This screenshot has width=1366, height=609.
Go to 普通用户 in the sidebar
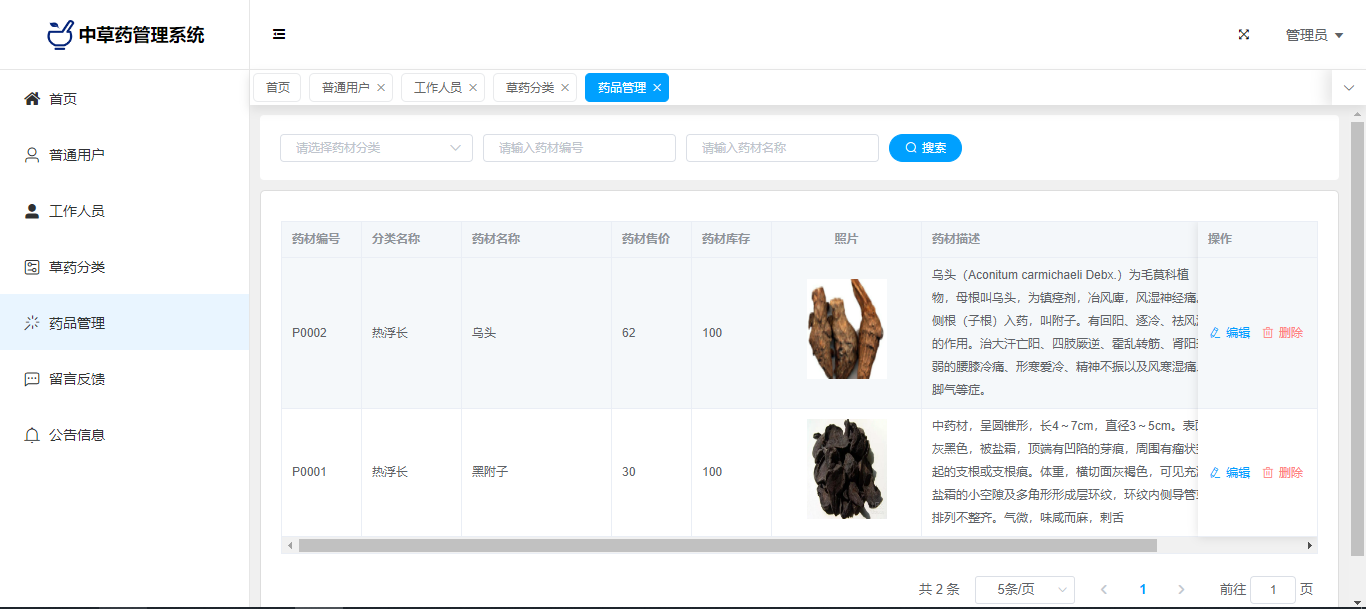[x=76, y=155]
